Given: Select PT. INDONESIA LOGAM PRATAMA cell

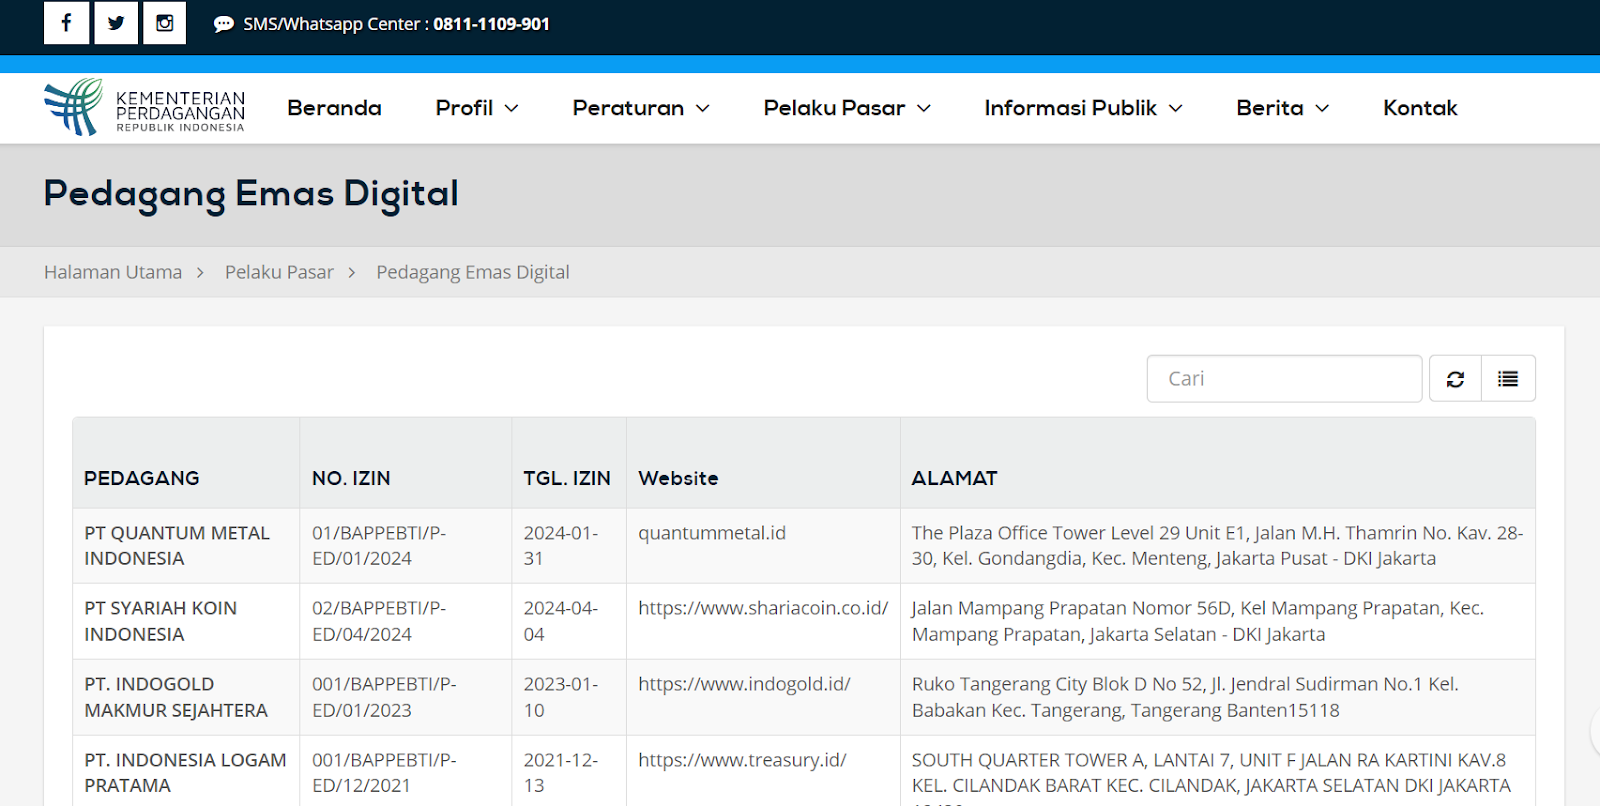Looking at the screenshot, I should coord(186,771).
